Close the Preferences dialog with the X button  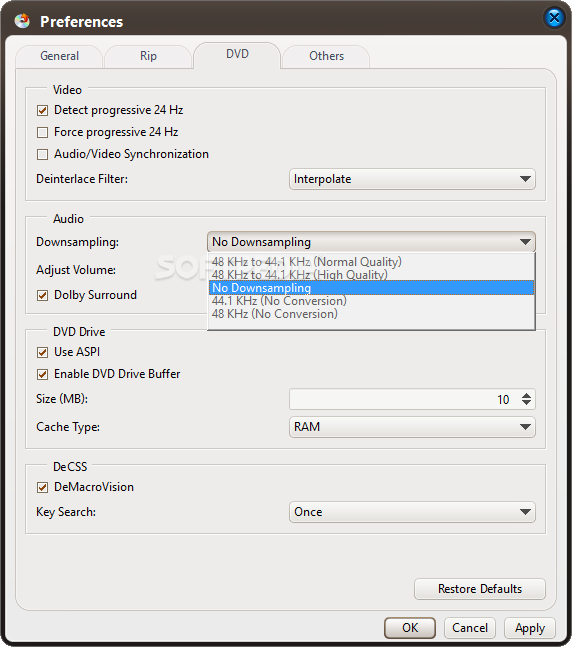click(554, 18)
